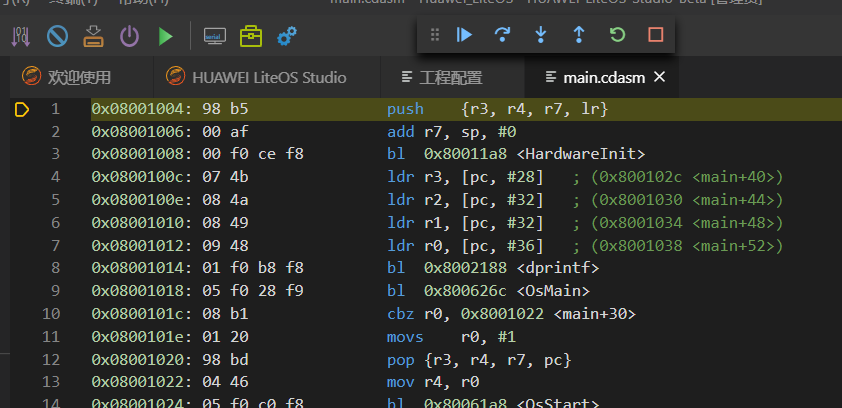The height and width of the screenshot is (408, 842).
Task: Open the serial terminal monitor icon
Action: (x=215, y=37)
